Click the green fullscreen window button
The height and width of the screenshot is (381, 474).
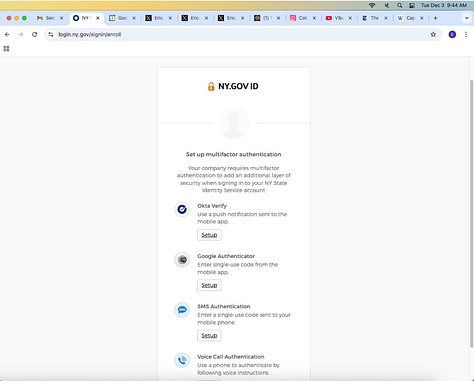coord(24,18)
